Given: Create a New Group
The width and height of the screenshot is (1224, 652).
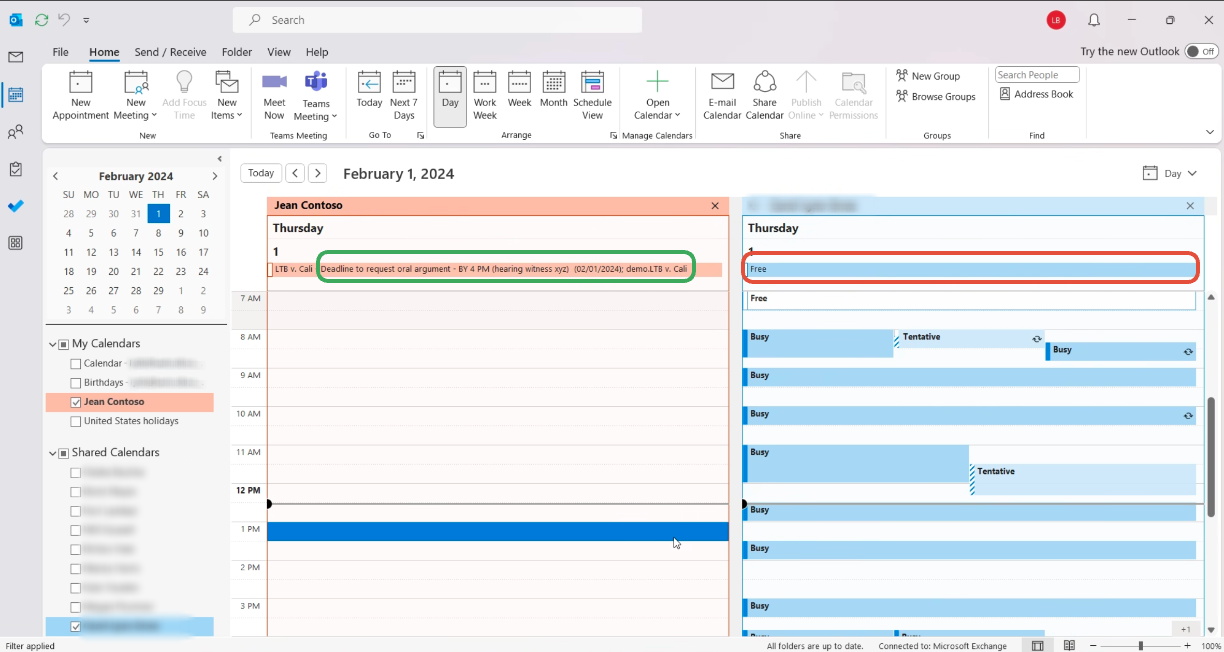Looking at the screenshot, I should (x=928, y=76).
